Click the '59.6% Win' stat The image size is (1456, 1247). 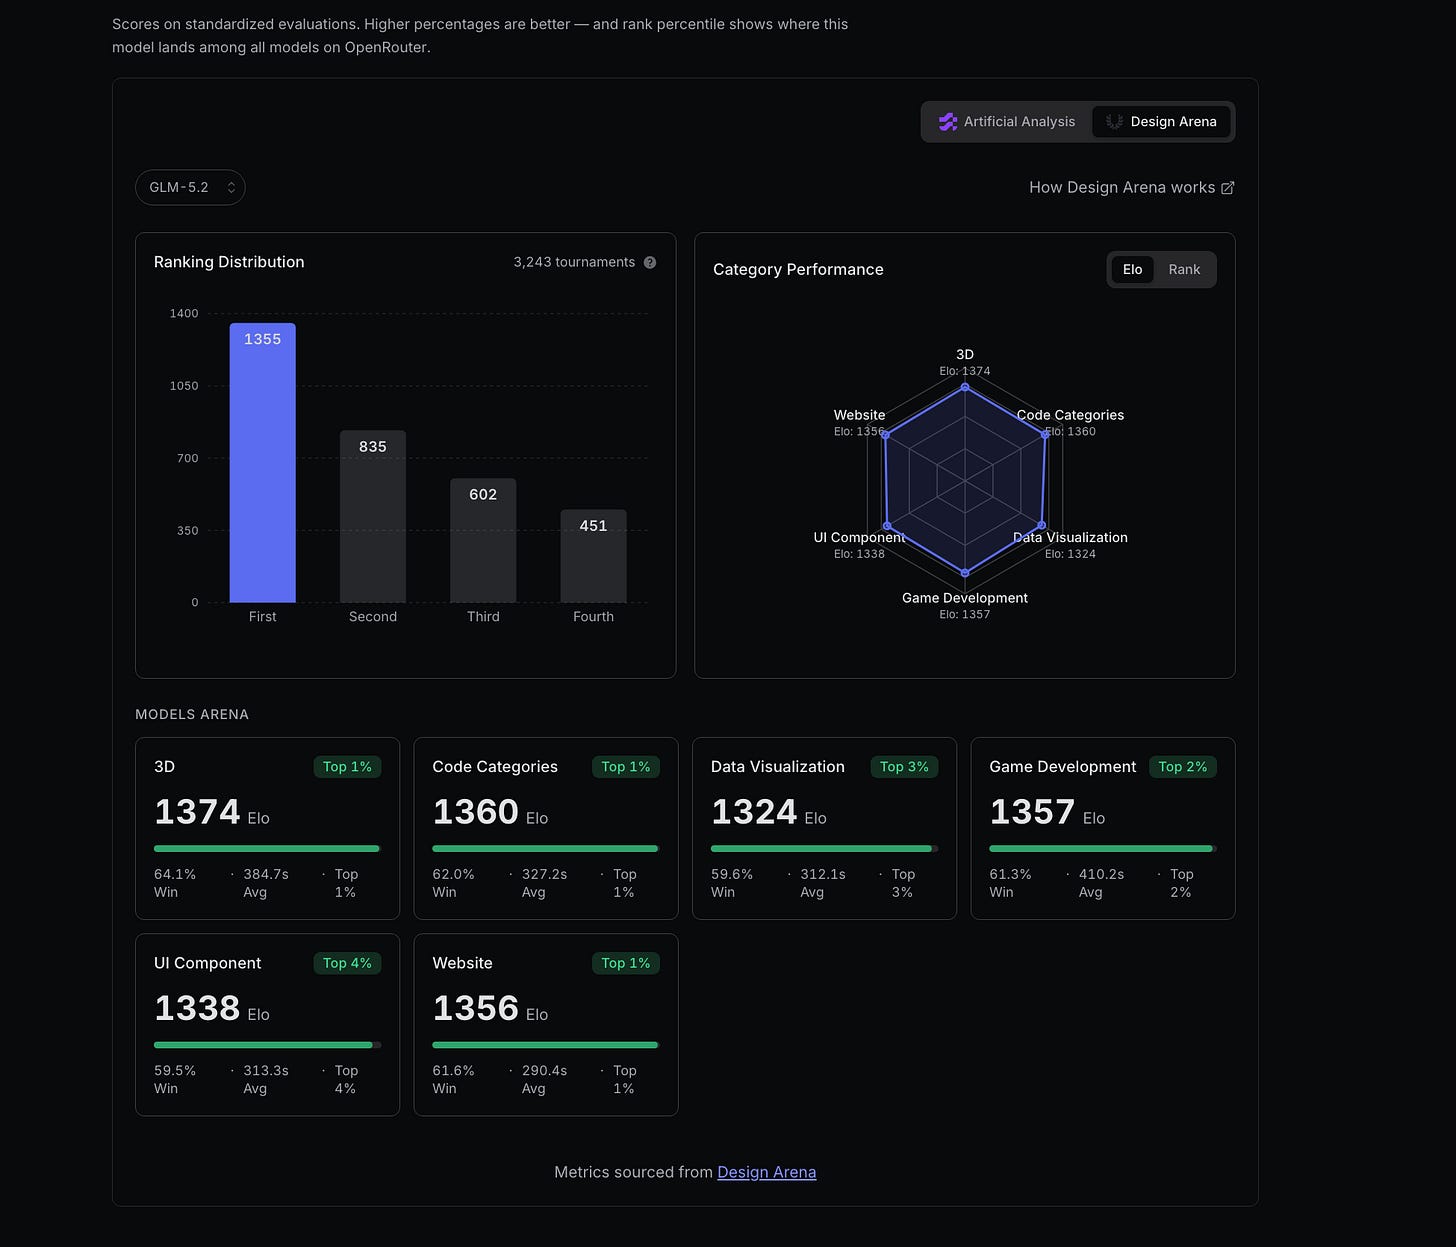[732, 883]
